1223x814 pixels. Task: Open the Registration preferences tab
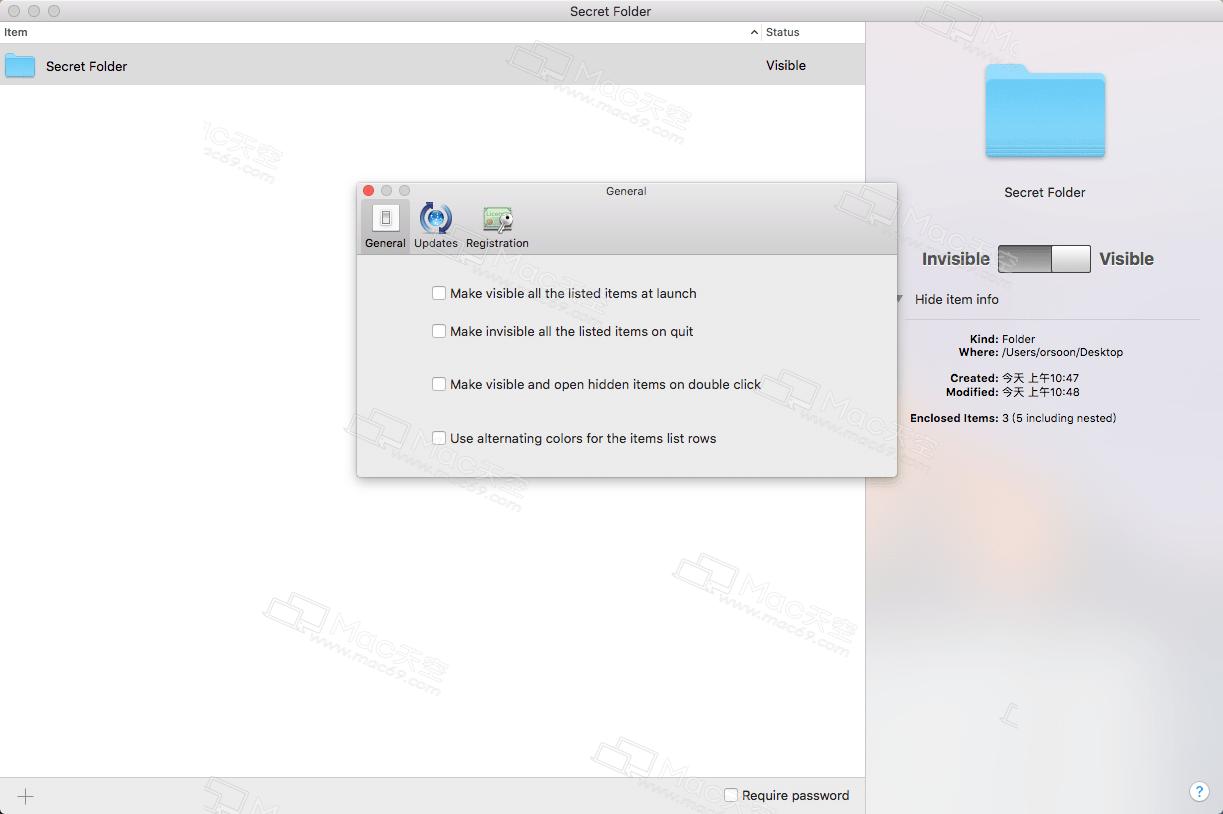point(497,226)
